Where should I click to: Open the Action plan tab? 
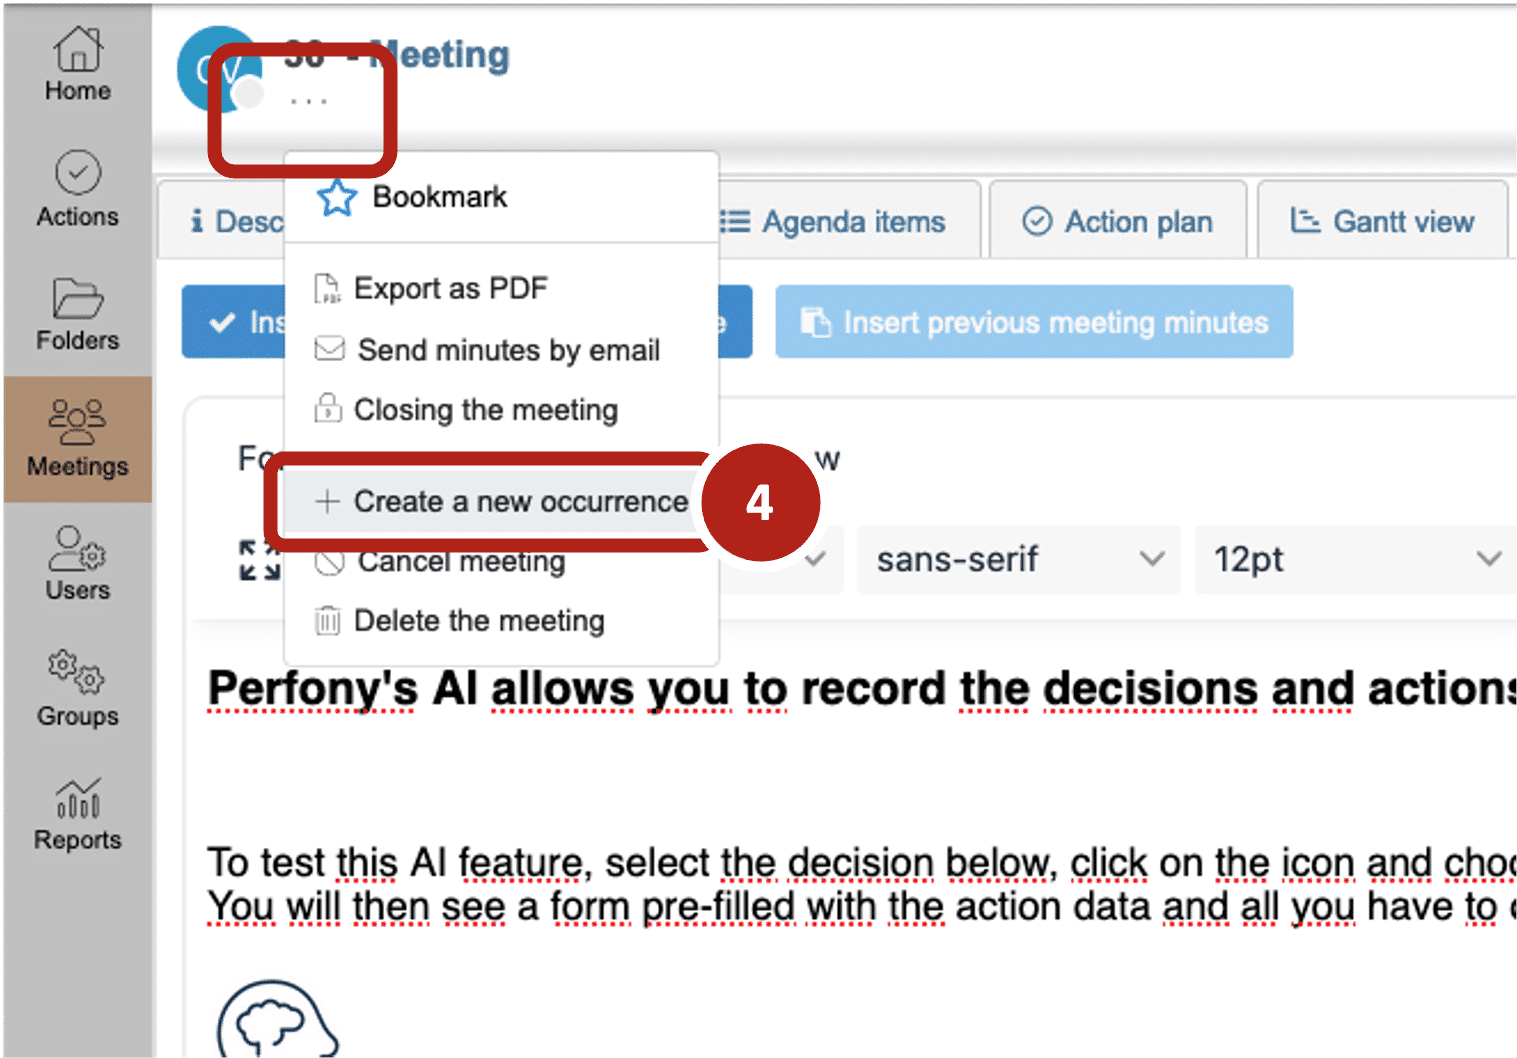pos(1118,221)
